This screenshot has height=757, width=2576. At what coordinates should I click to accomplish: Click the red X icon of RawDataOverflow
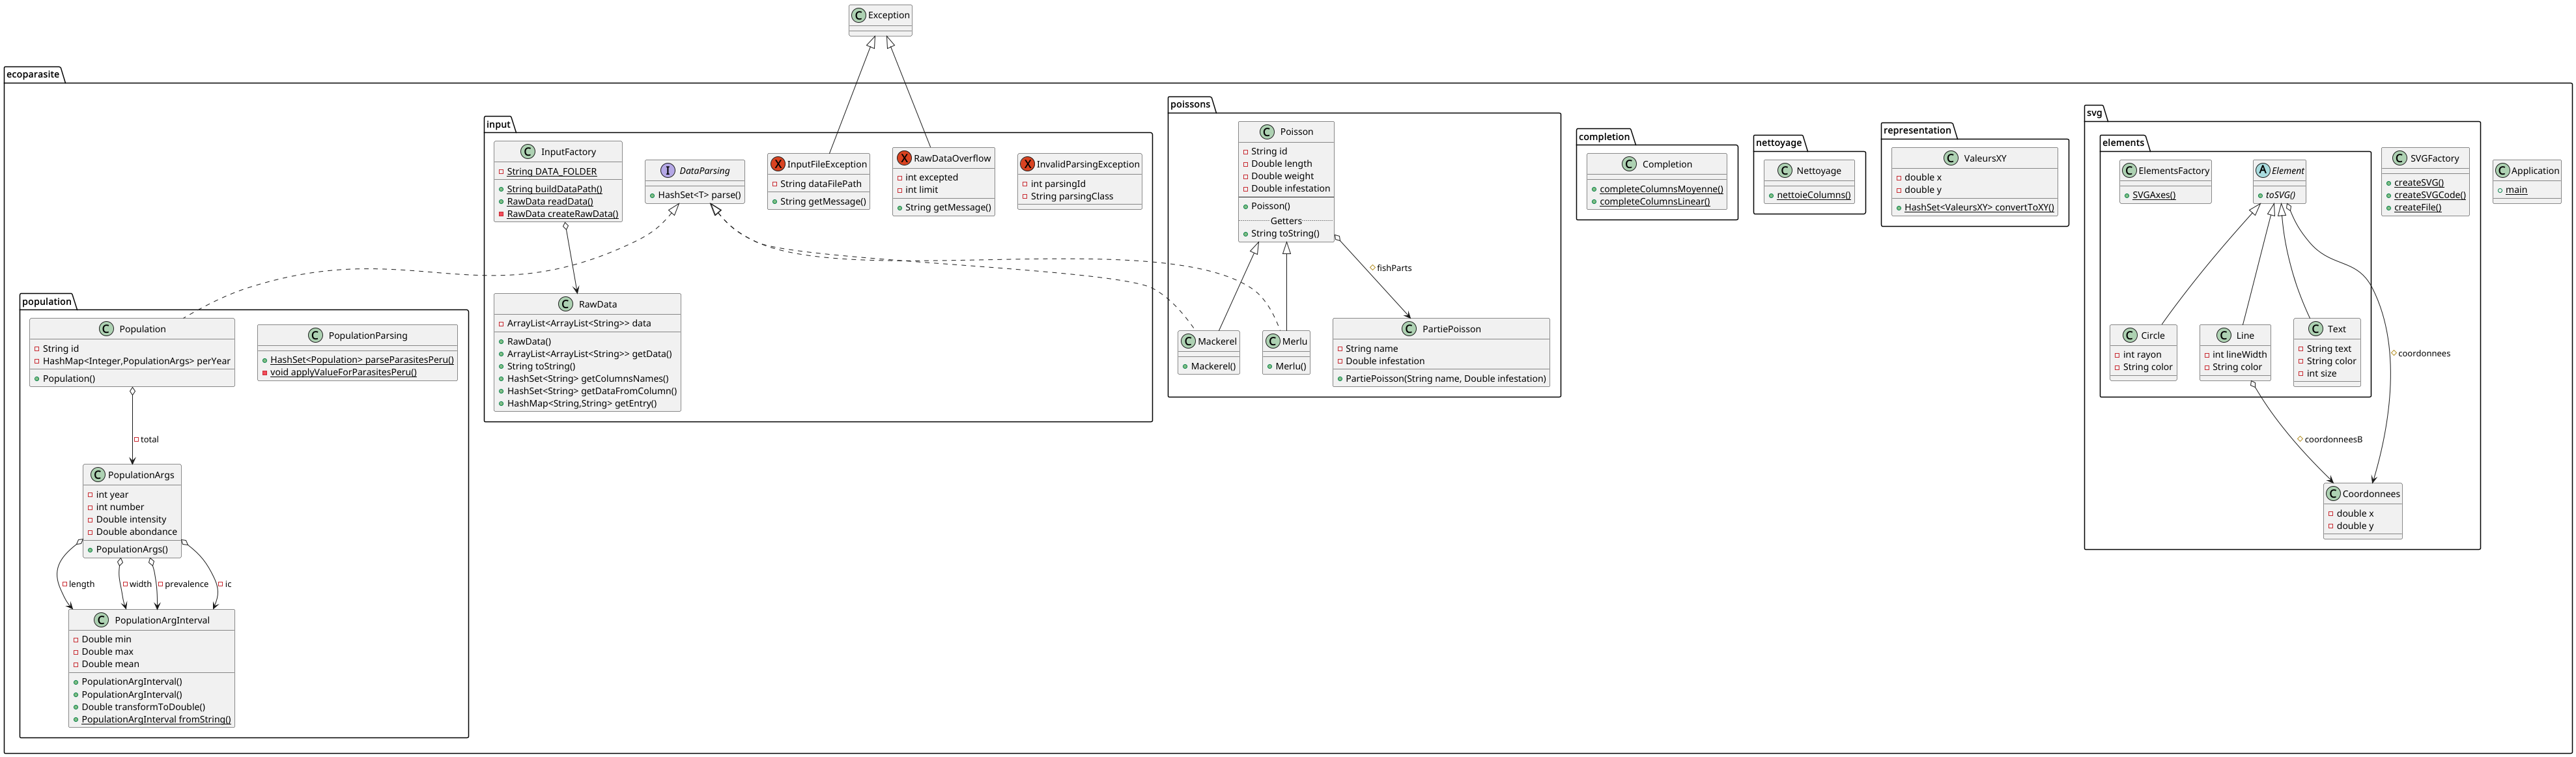point(904,158)
